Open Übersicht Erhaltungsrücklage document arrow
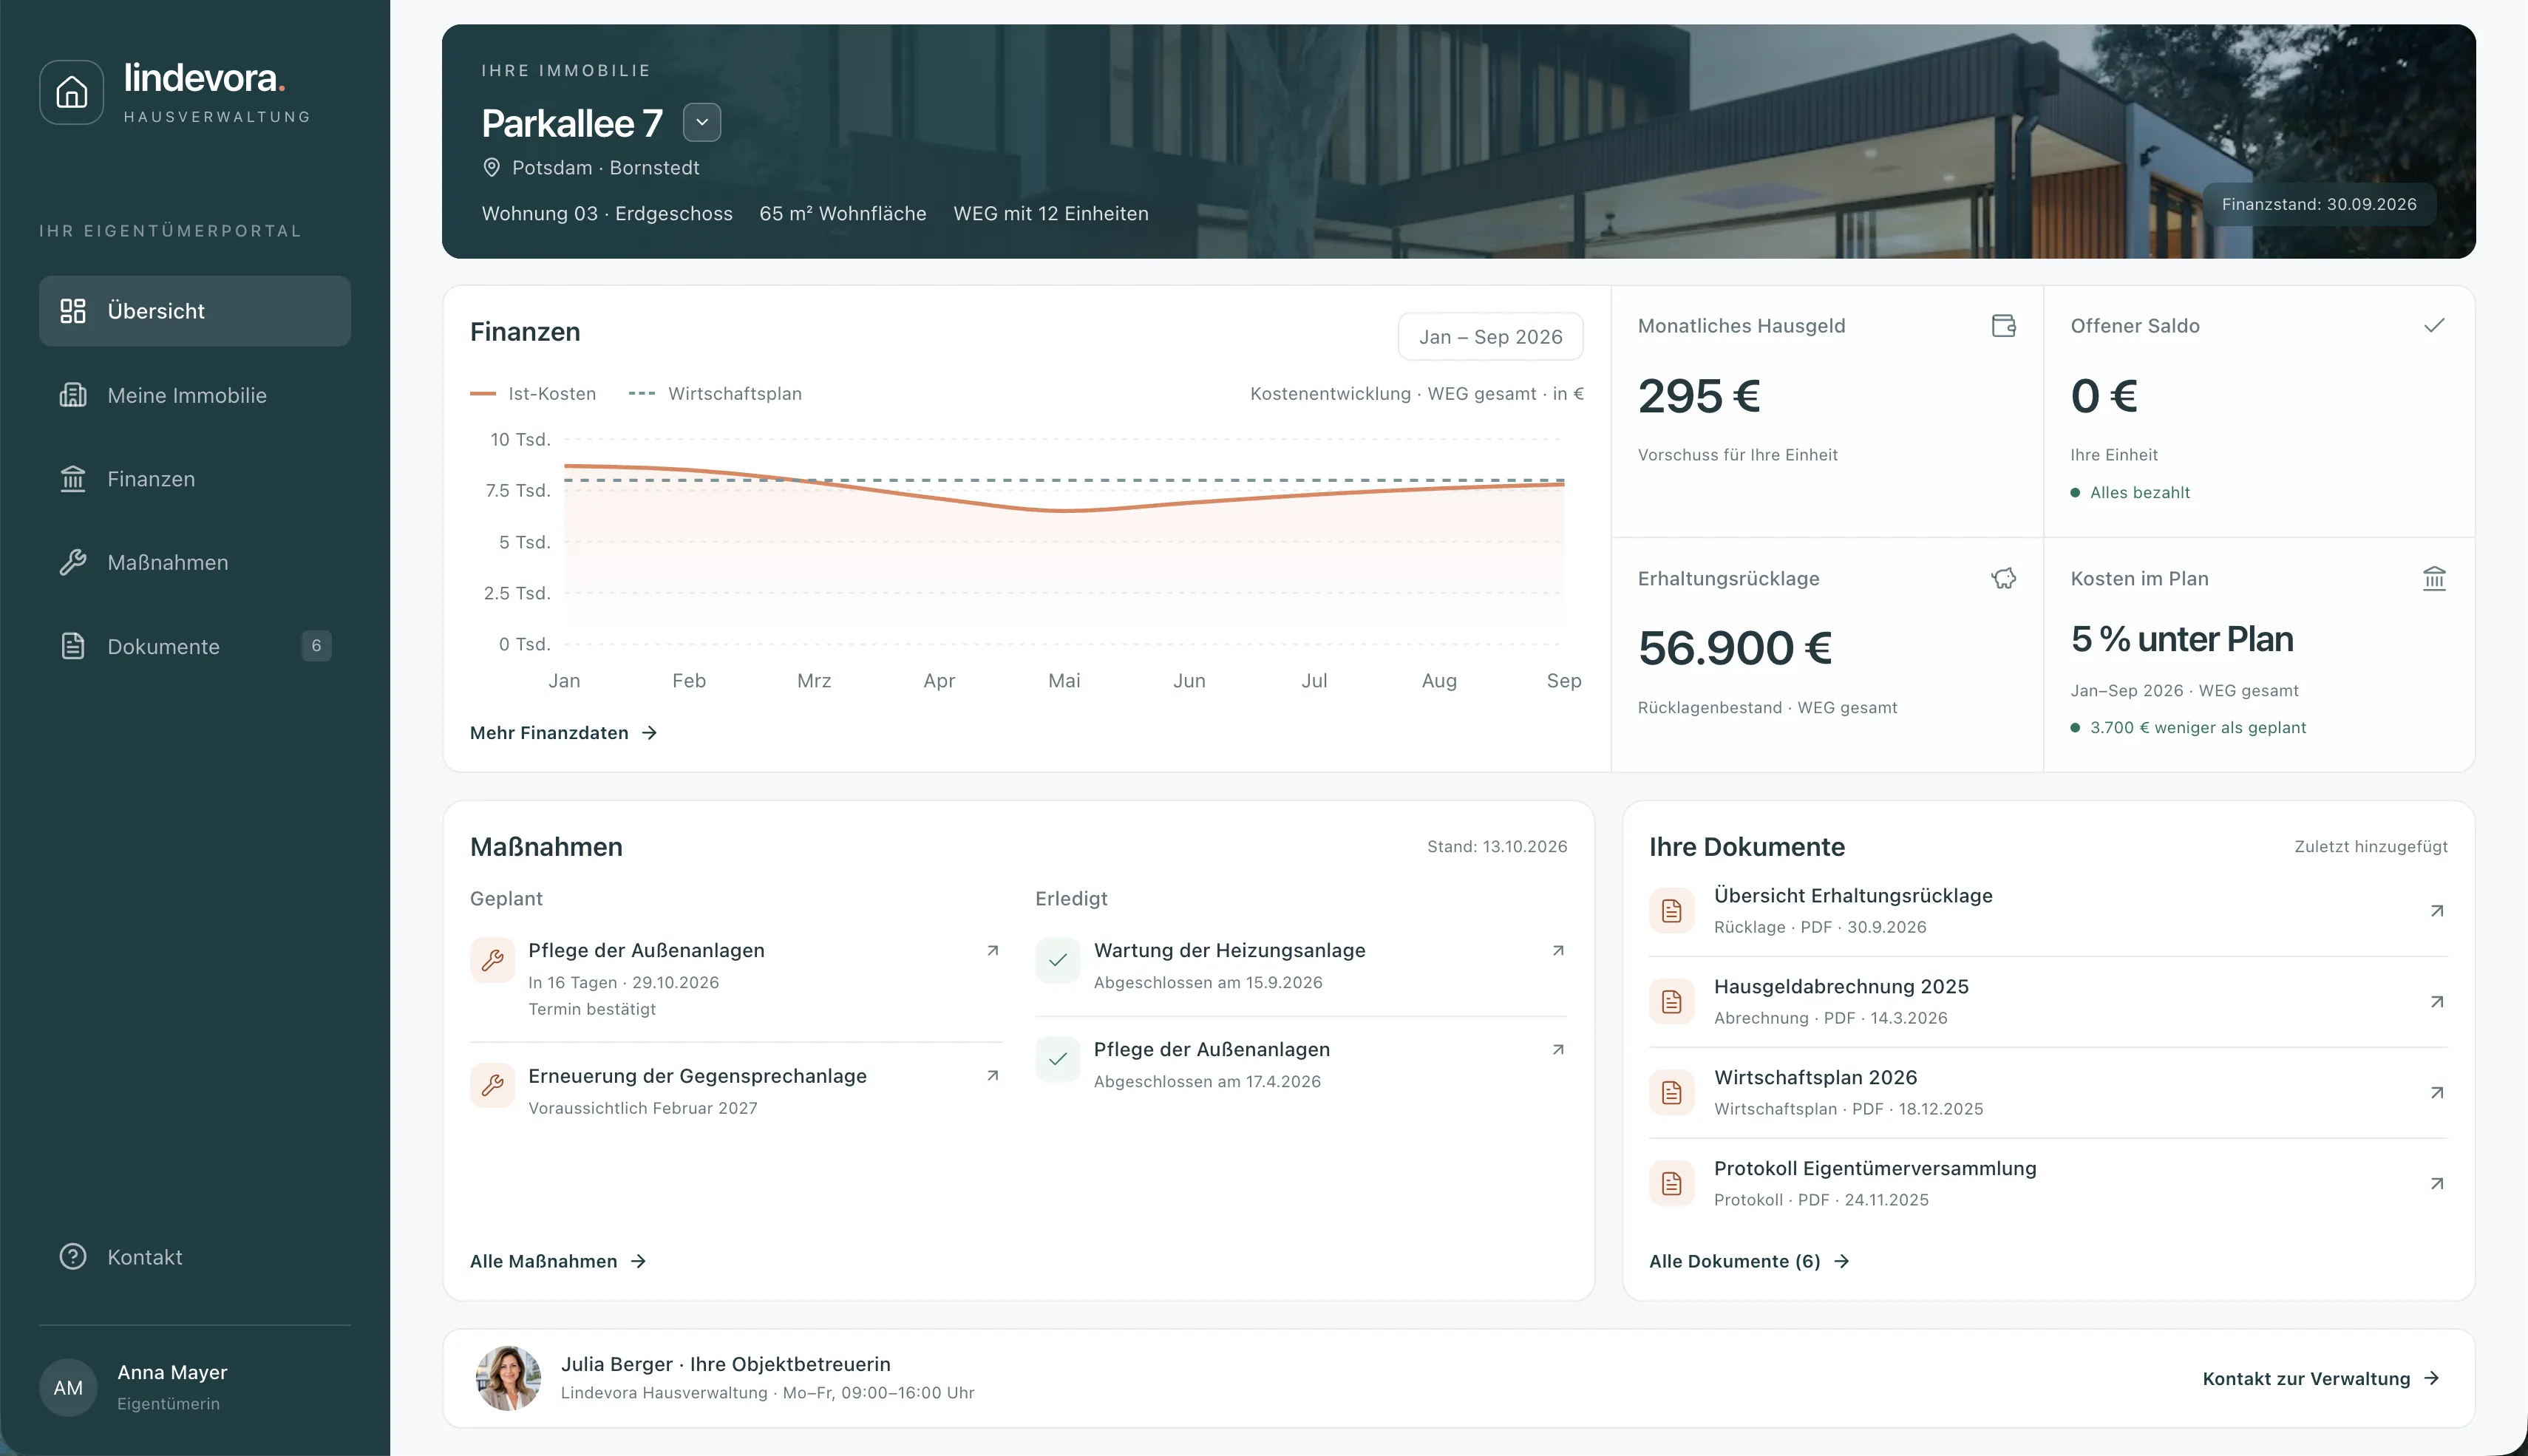 [x=2437, y=911]
